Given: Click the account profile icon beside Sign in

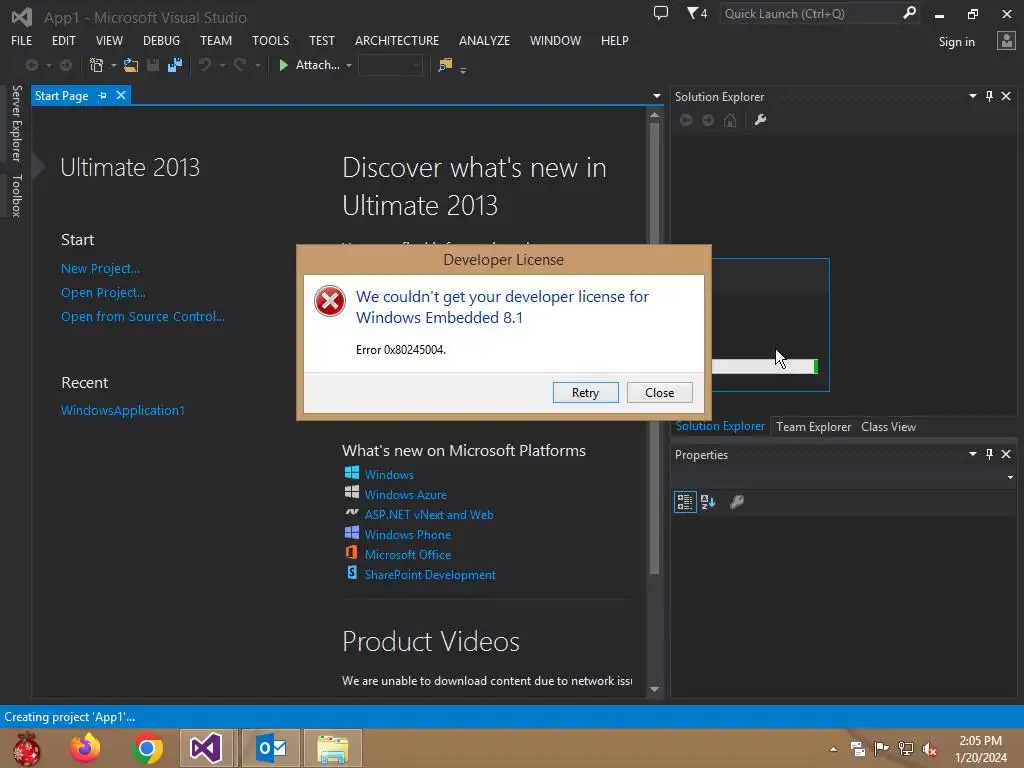Looking at the screenshot, I should pyautogui.click(x=1006, y=41).
